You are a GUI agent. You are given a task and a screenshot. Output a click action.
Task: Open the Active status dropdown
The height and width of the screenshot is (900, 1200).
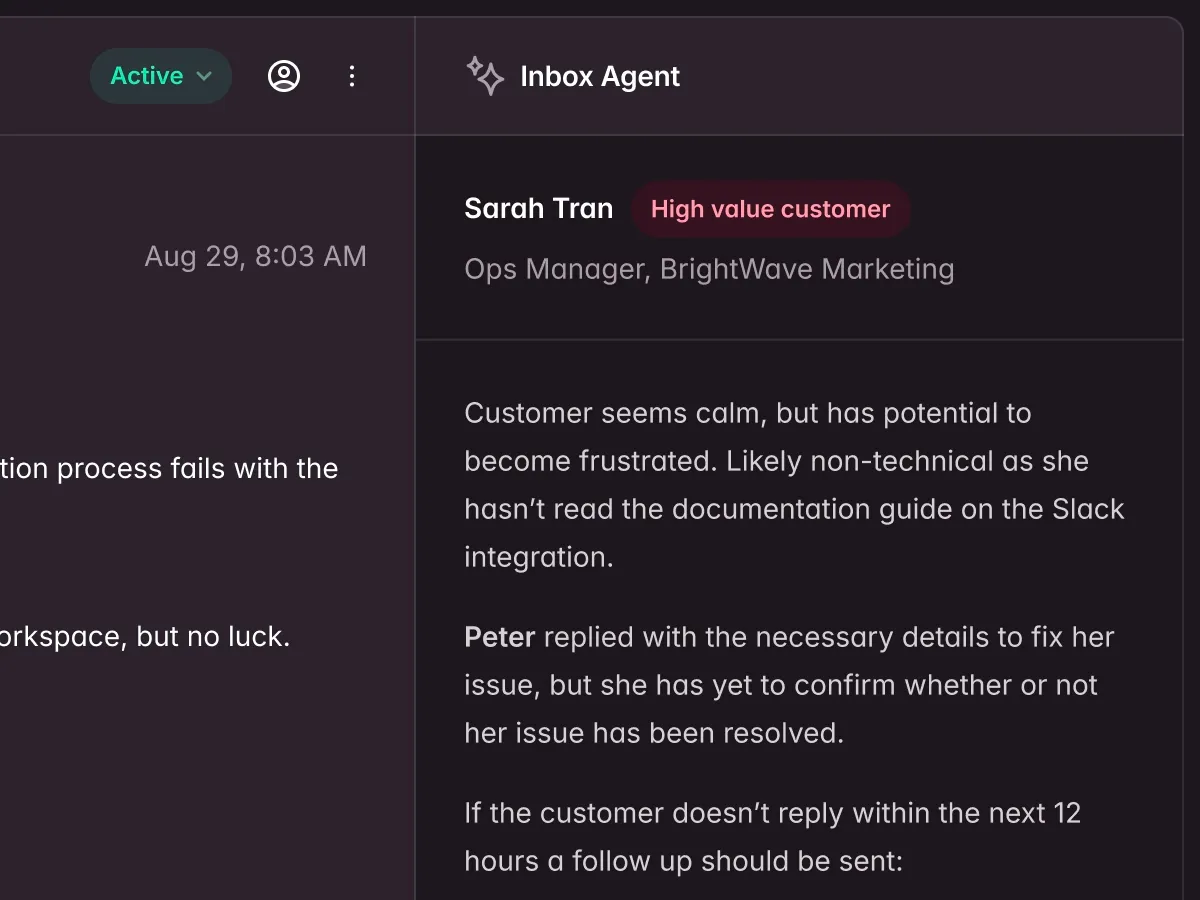160,76
